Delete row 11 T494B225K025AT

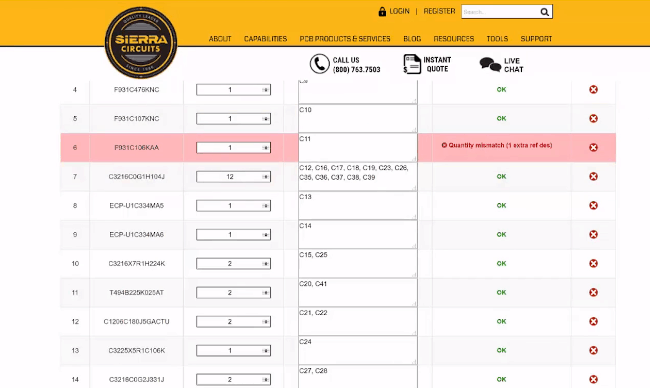click(593, 293)
